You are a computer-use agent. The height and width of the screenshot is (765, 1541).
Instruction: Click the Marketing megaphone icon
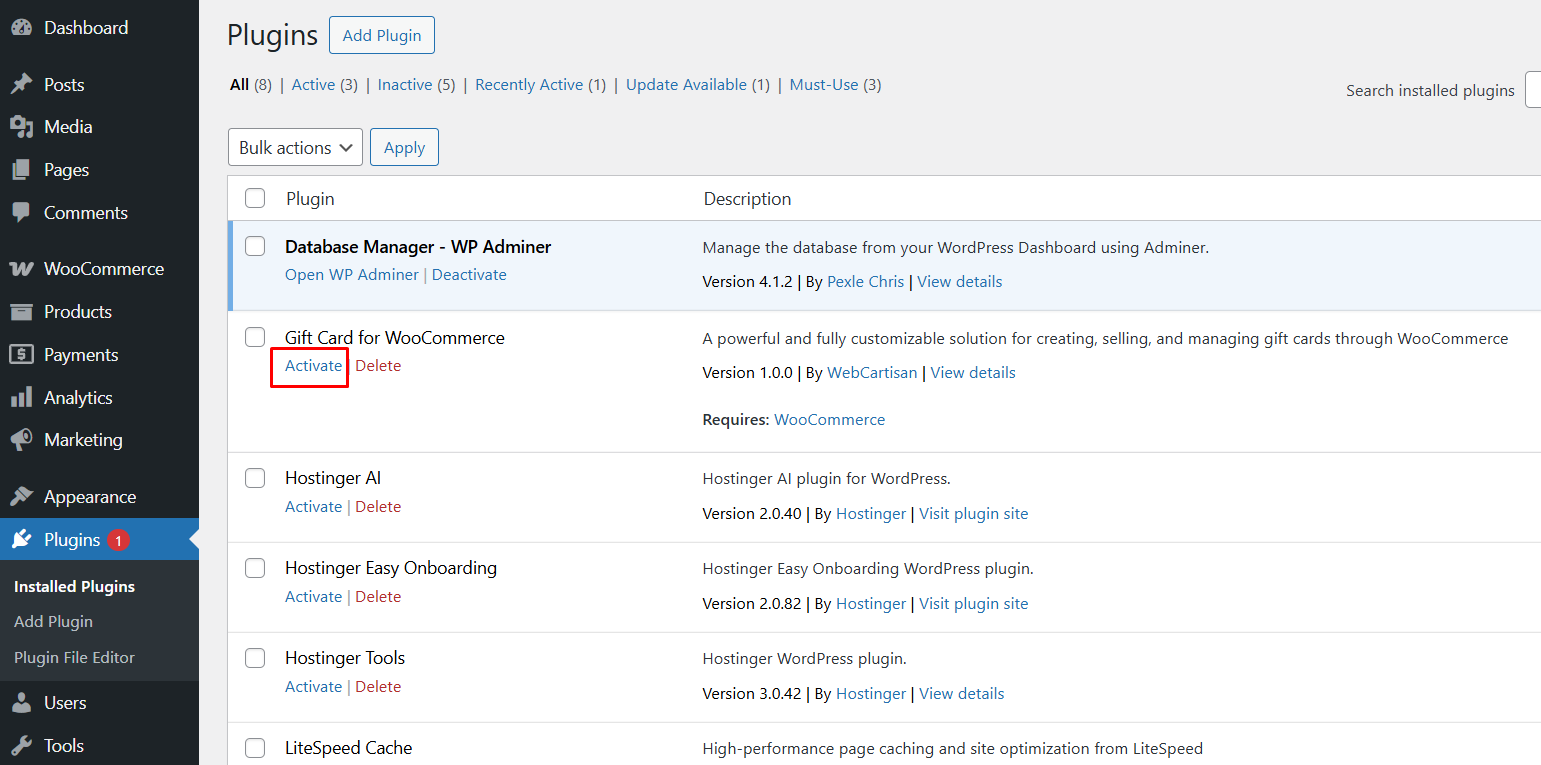click(x=21, y=440)
